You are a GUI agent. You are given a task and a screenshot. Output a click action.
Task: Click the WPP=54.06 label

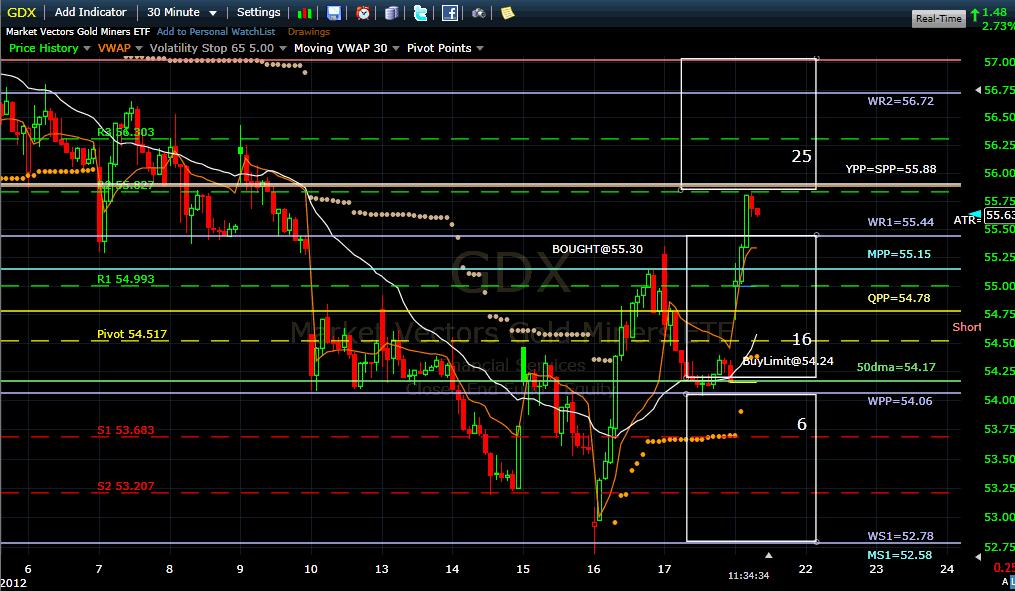click(x=900, y=401)
